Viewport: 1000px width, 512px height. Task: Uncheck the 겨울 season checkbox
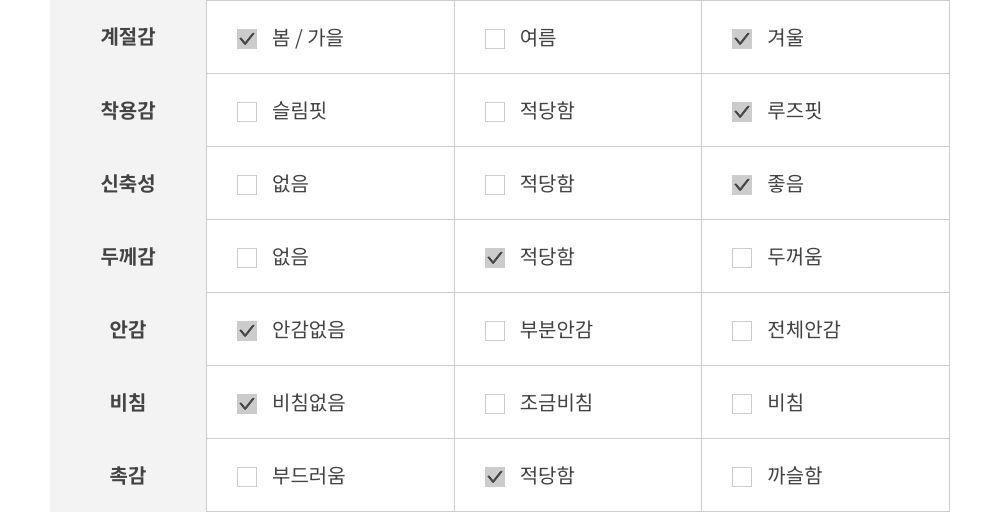pos(742,39)
